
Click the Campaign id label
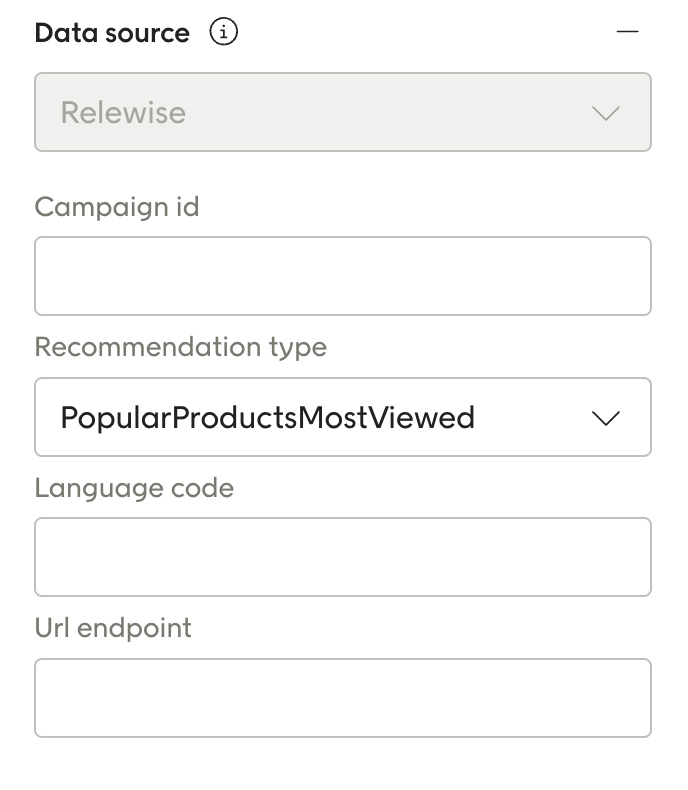coord(117,207)
